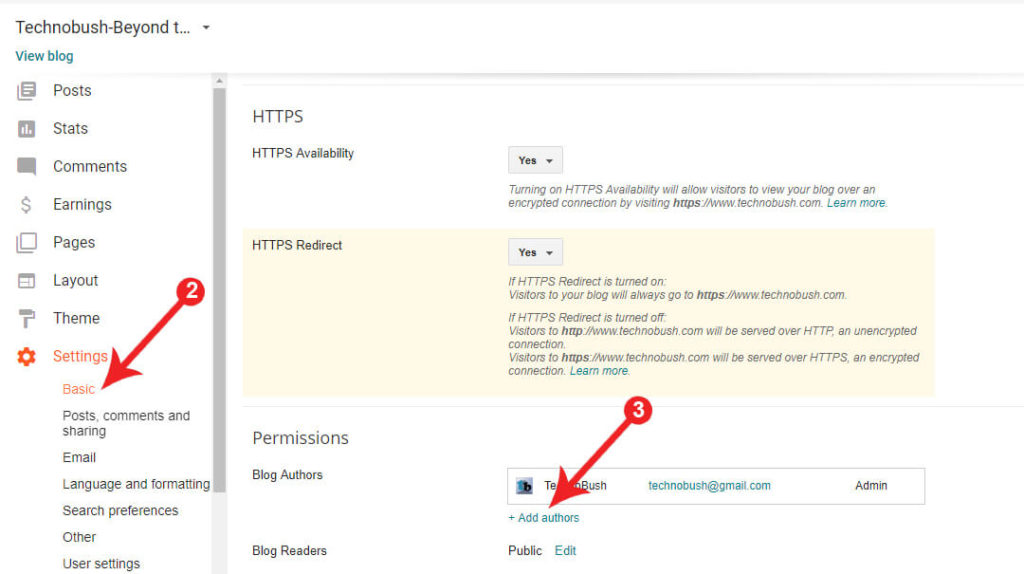The height and width of the screenshot is (574, 1024).
Task: Click the HTTPS Redirect label
Action: 297,245
